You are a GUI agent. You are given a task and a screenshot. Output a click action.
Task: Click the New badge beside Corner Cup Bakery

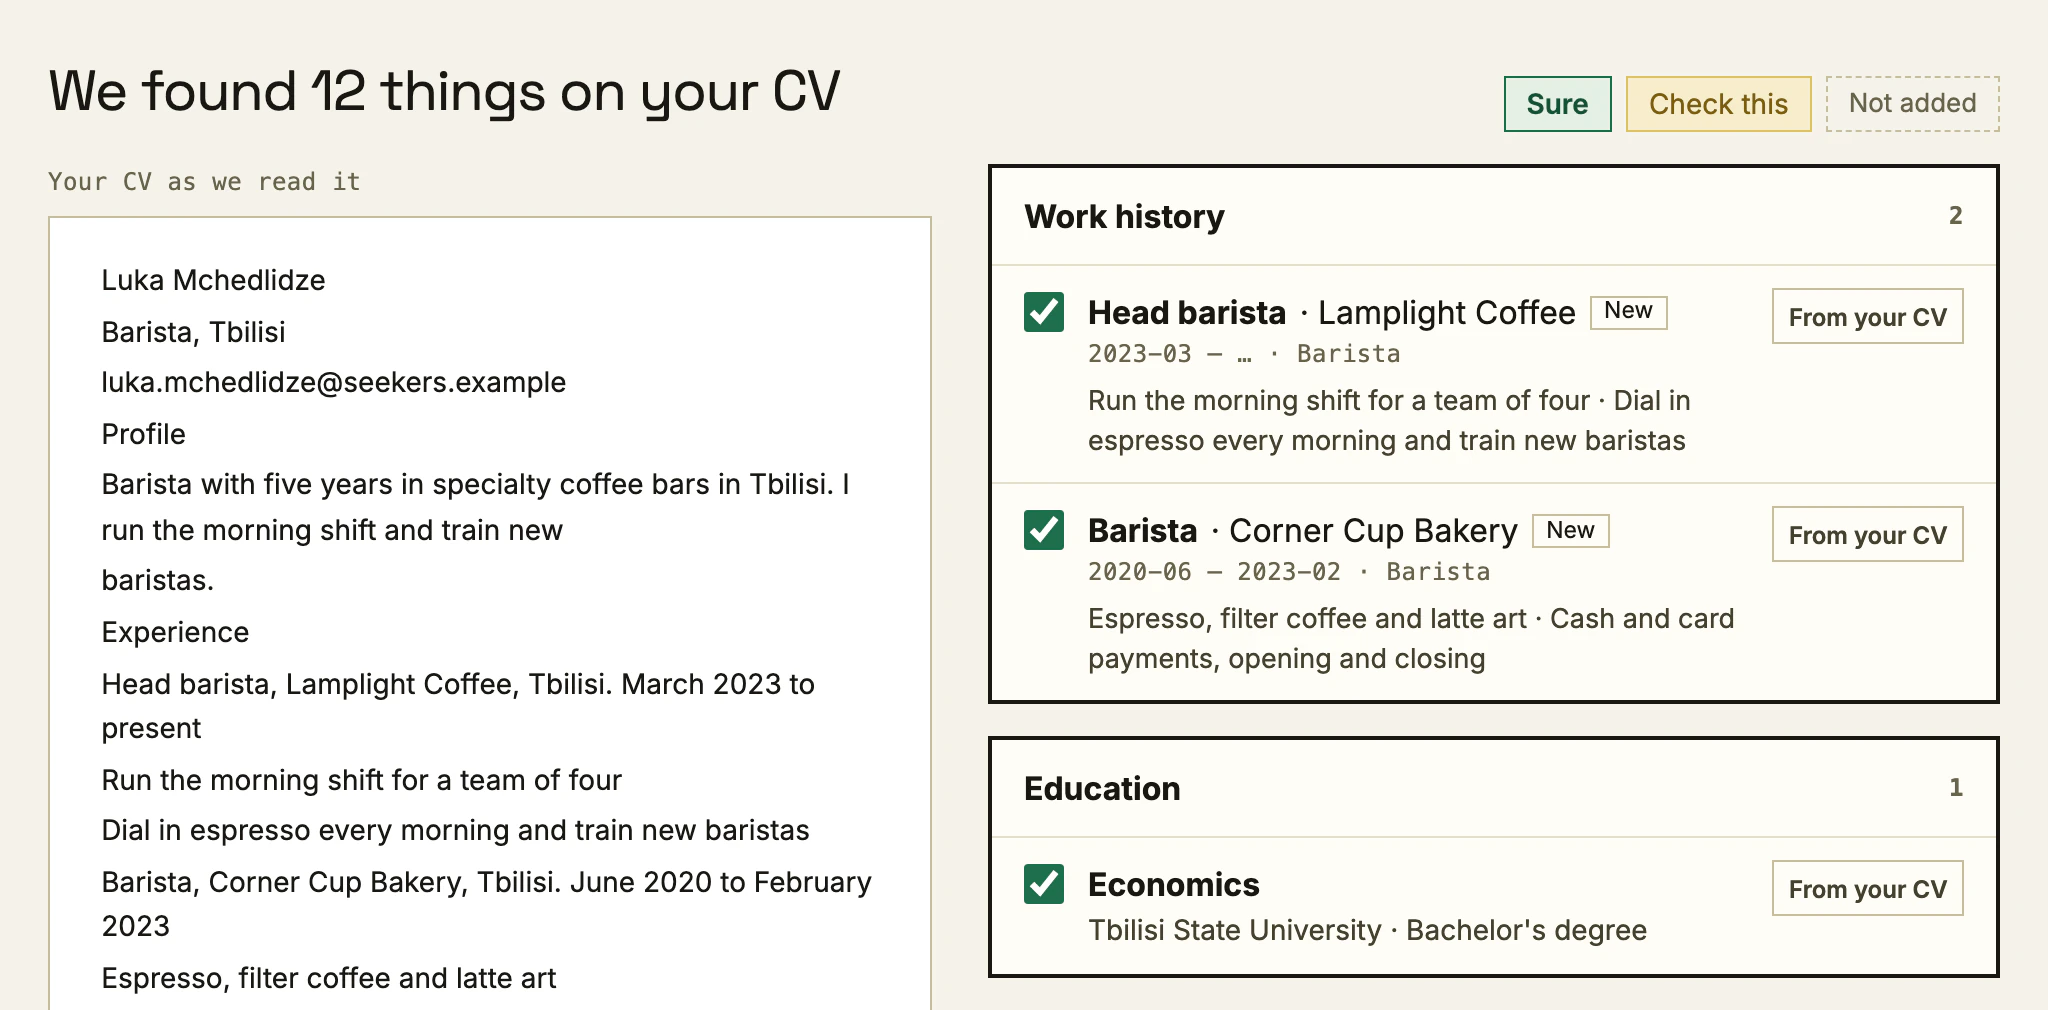pos(1570,530)
